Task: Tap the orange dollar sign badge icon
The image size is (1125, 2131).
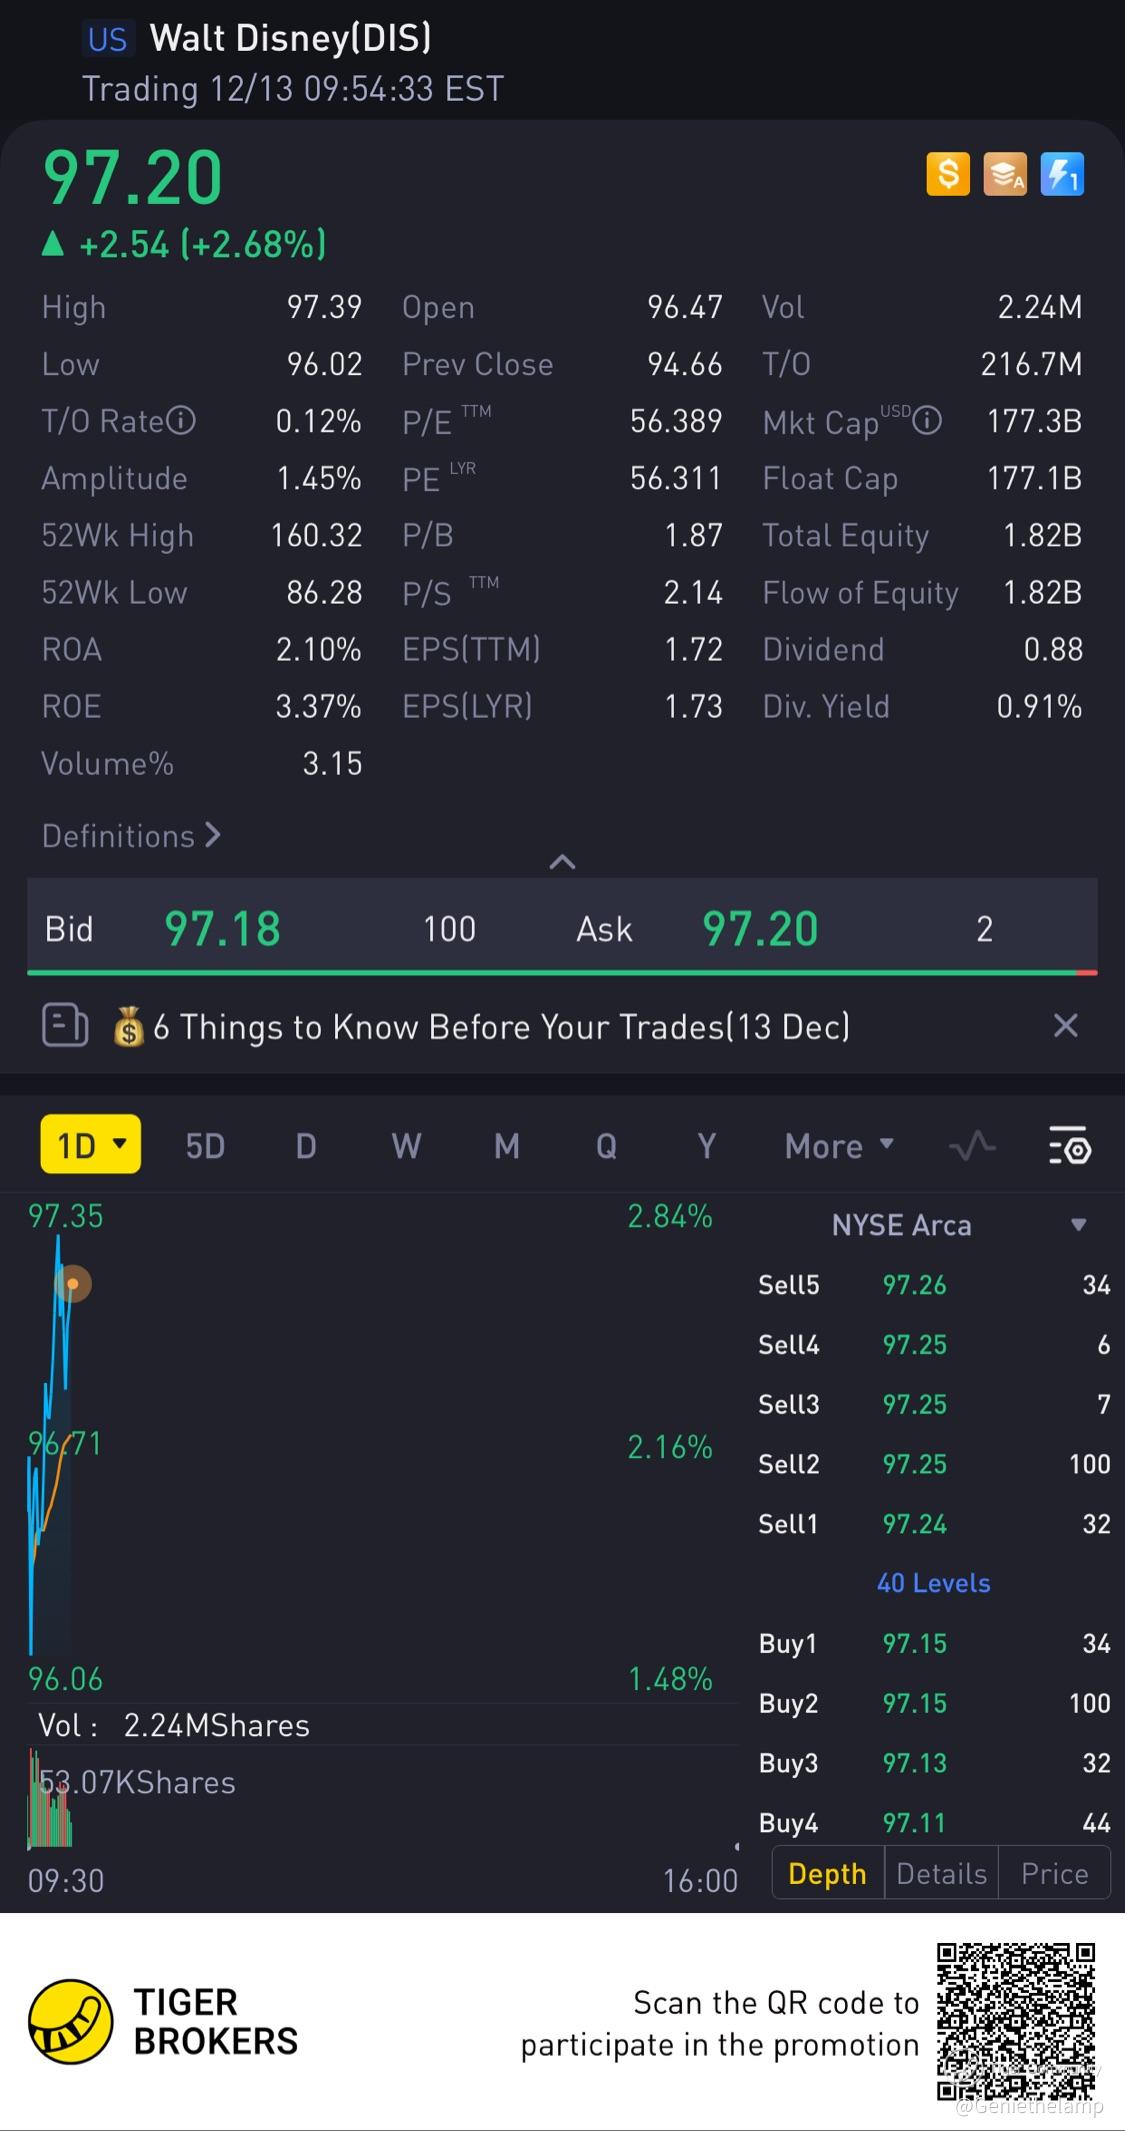Action: pyautogui.click(x=948, y=175)
